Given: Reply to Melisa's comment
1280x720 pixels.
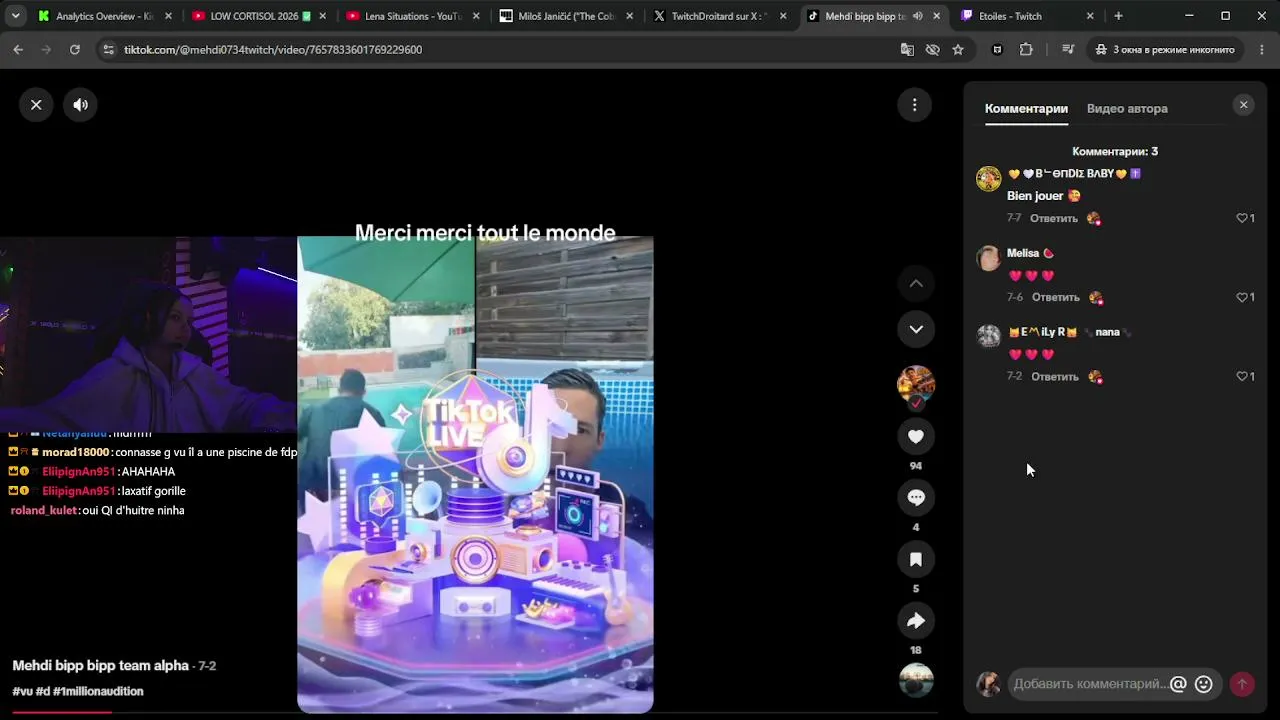Looking at the screenshot, I should 1055,297.
